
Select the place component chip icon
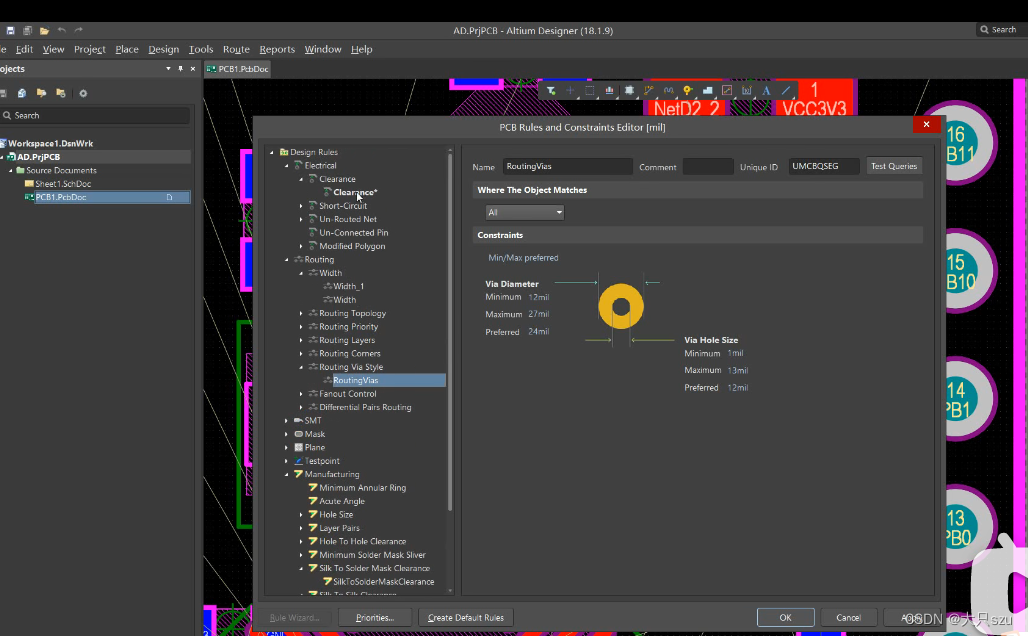629,90
